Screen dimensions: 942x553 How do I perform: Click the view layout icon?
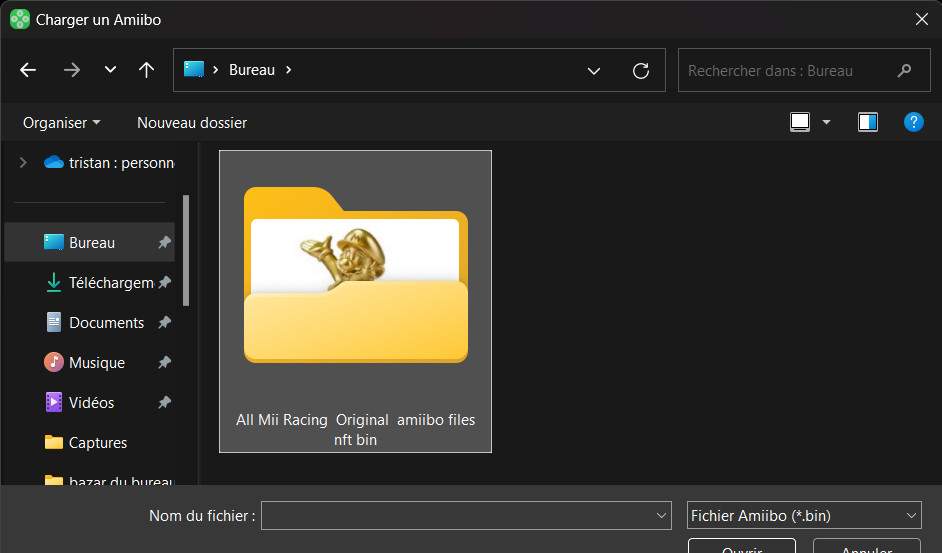[800, 122]
